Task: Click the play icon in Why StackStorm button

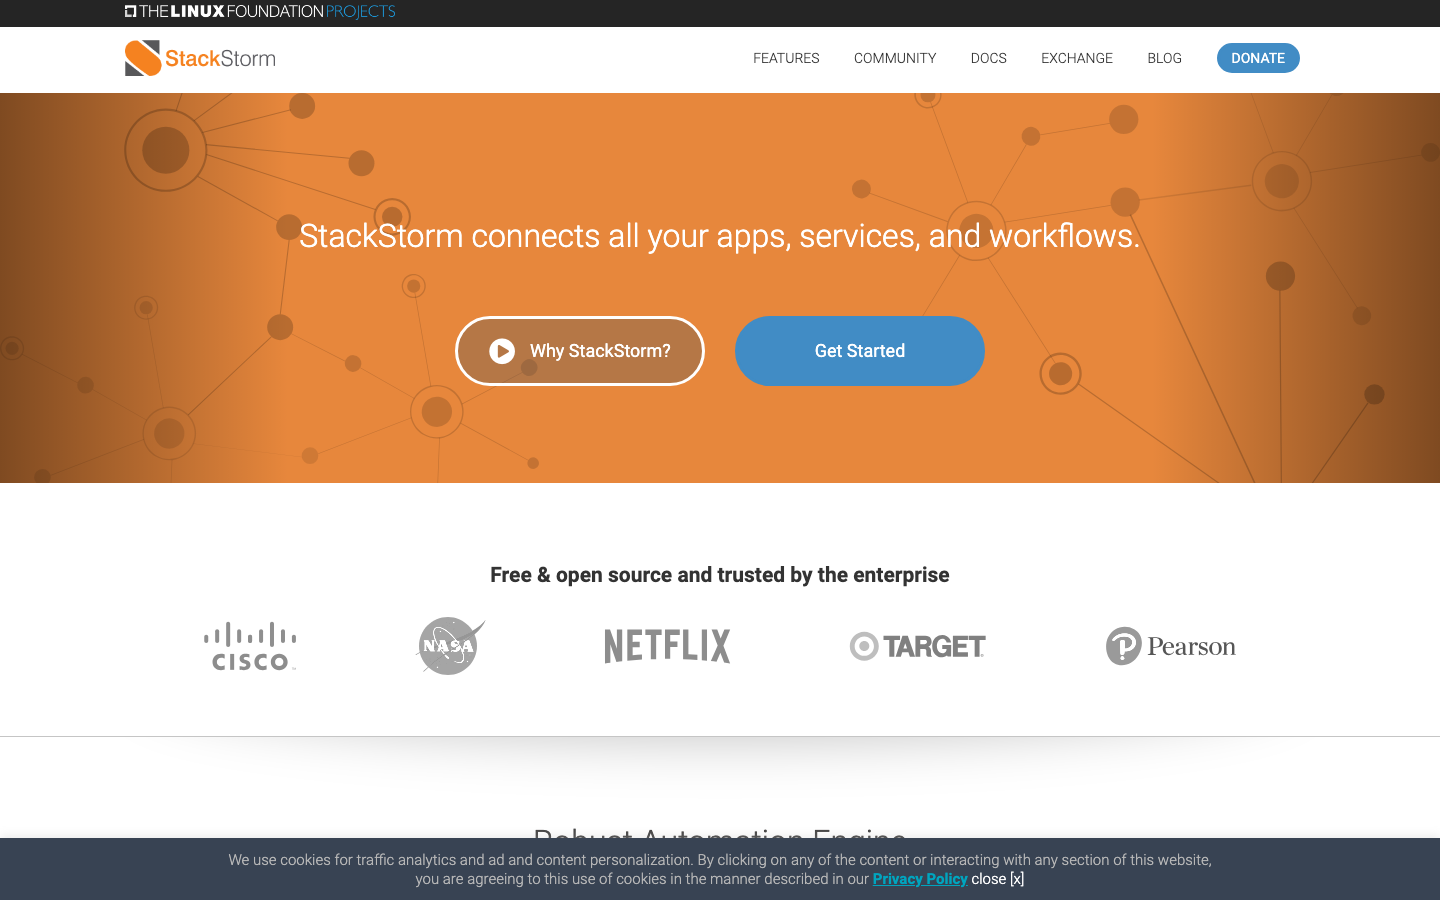Action: (x=501, y=351)
